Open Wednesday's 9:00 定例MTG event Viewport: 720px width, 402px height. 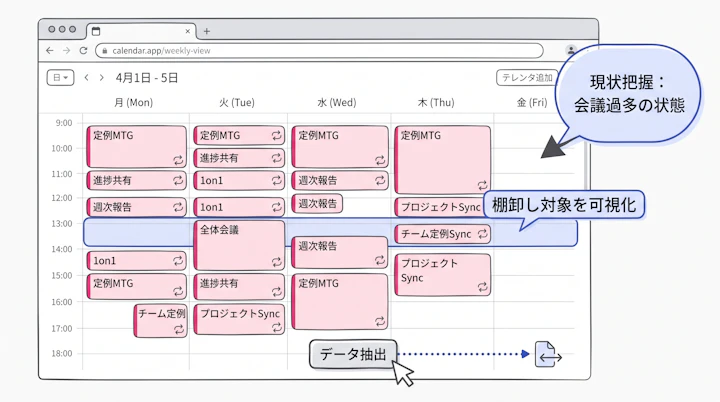340,147
